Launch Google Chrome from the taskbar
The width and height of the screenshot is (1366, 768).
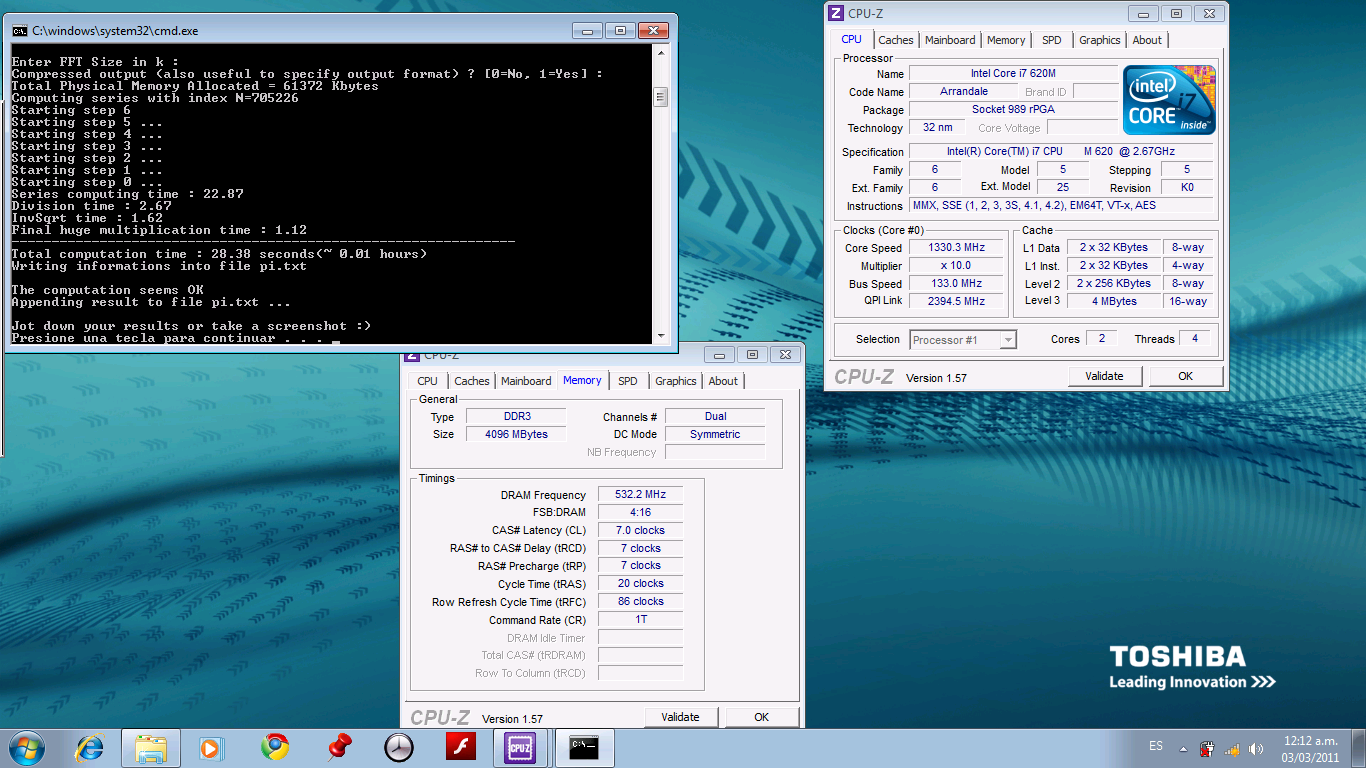click(275, 747)
